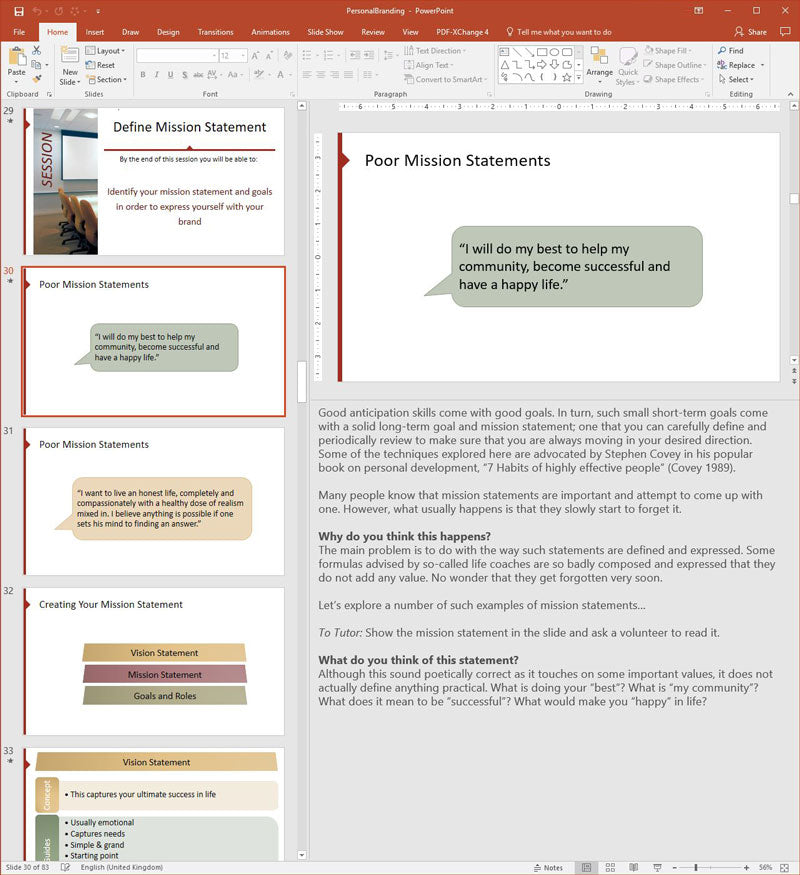Open the File tab
800x875 pixels.
pyautogui.click(x=19, y=32)
